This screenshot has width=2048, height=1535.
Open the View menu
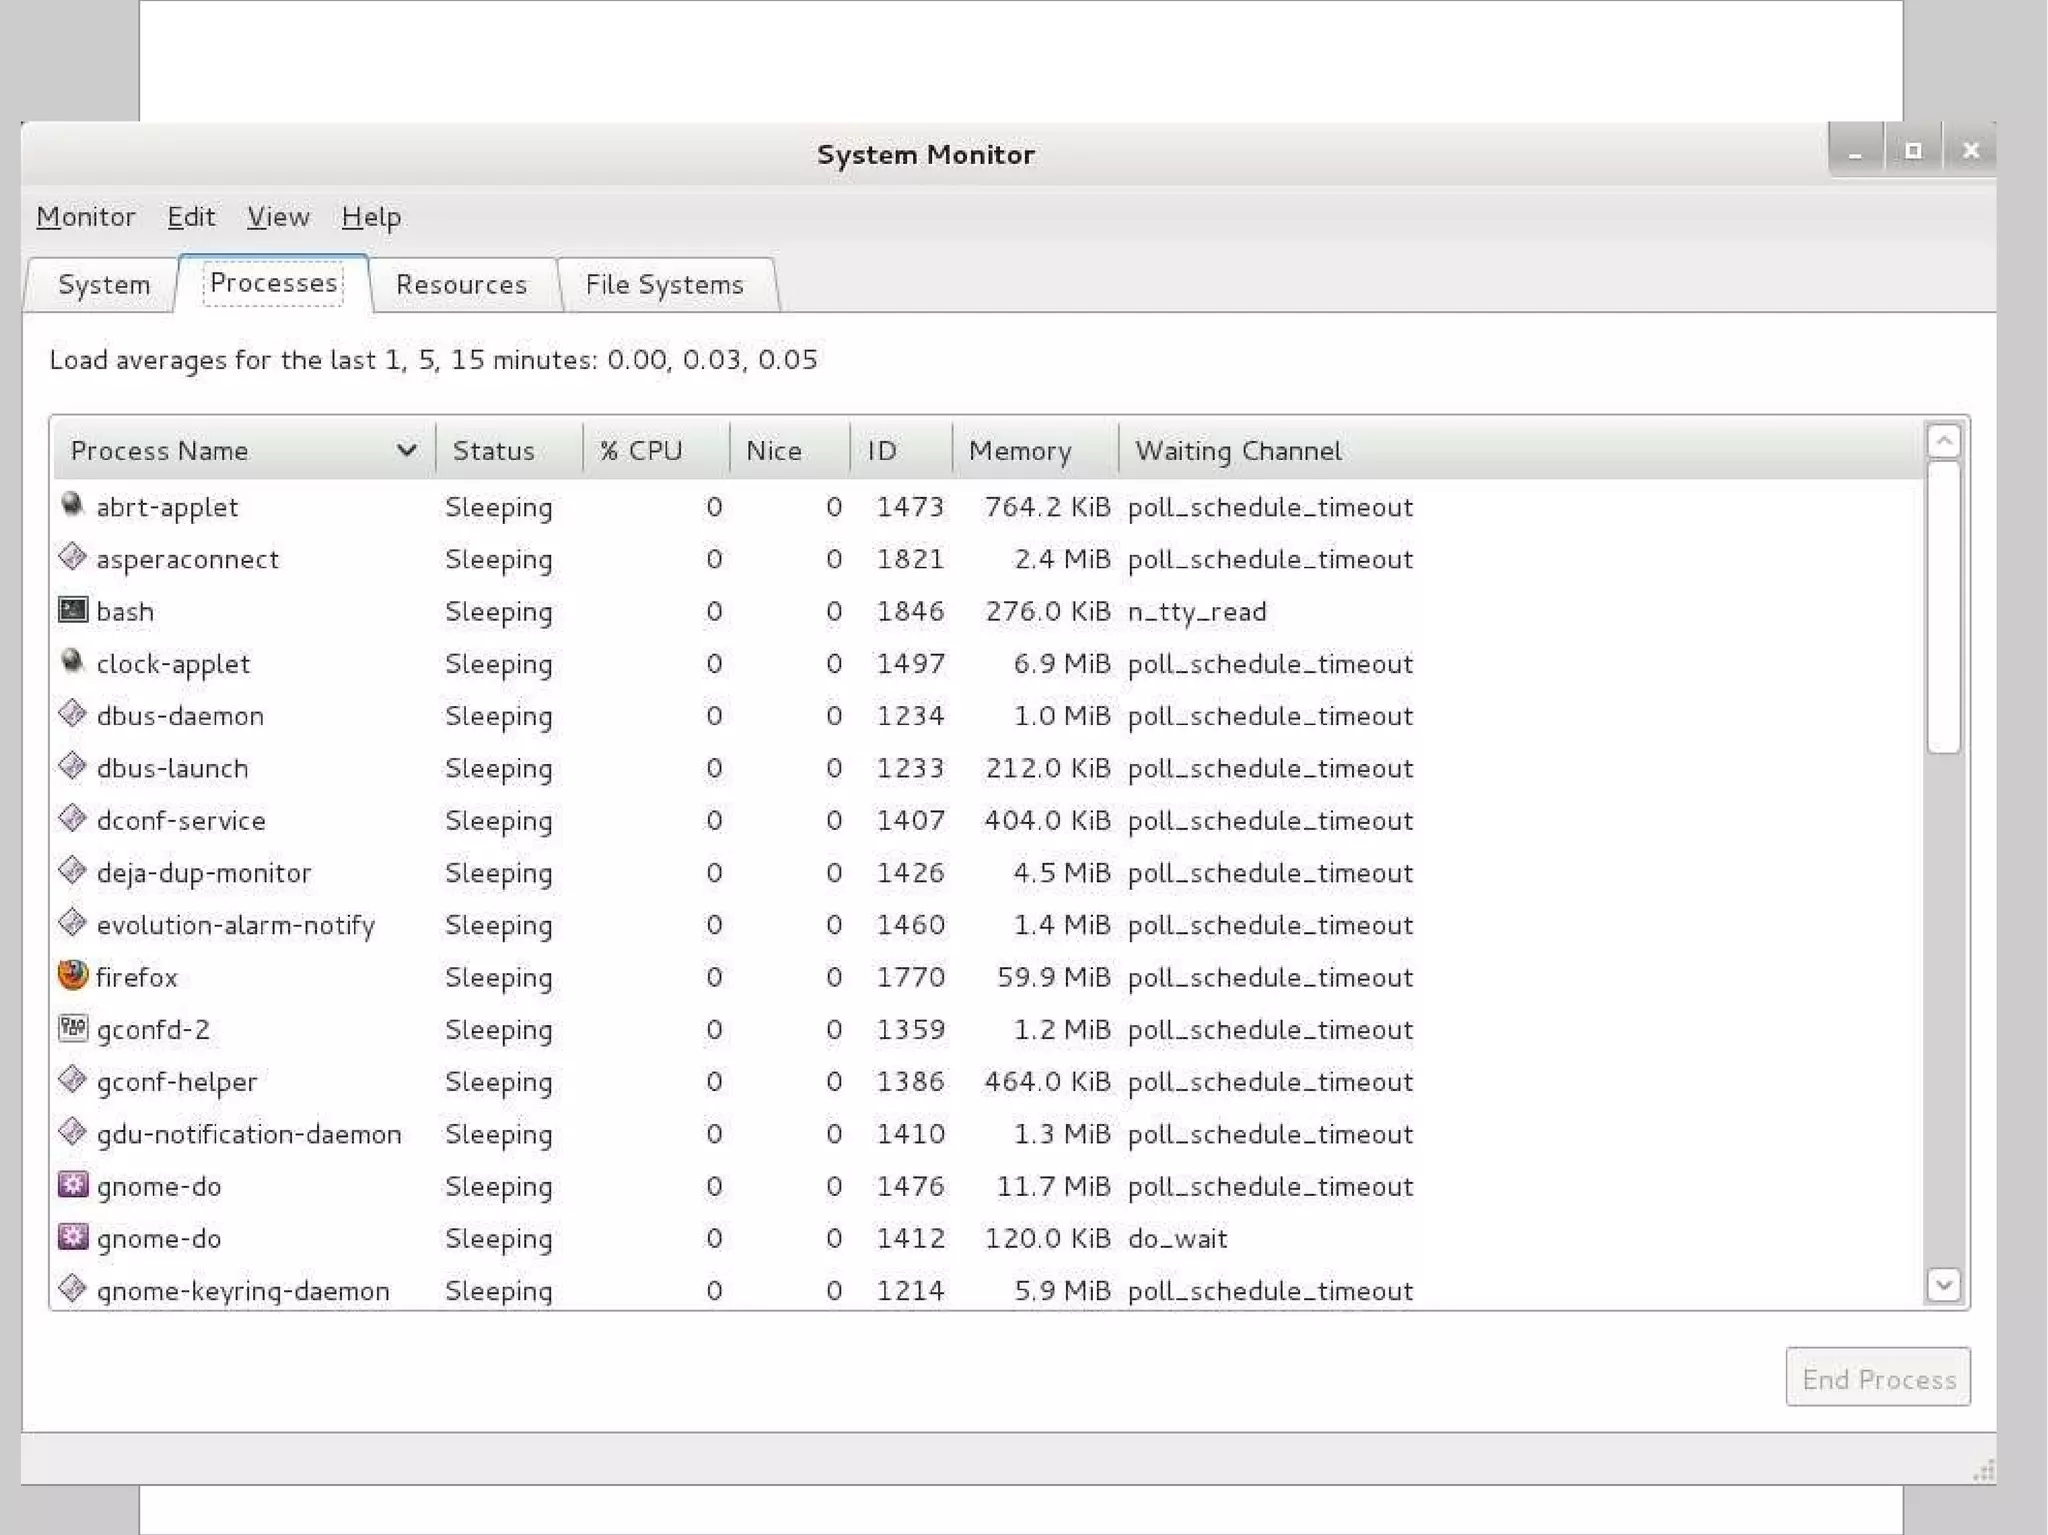(278, 217)
